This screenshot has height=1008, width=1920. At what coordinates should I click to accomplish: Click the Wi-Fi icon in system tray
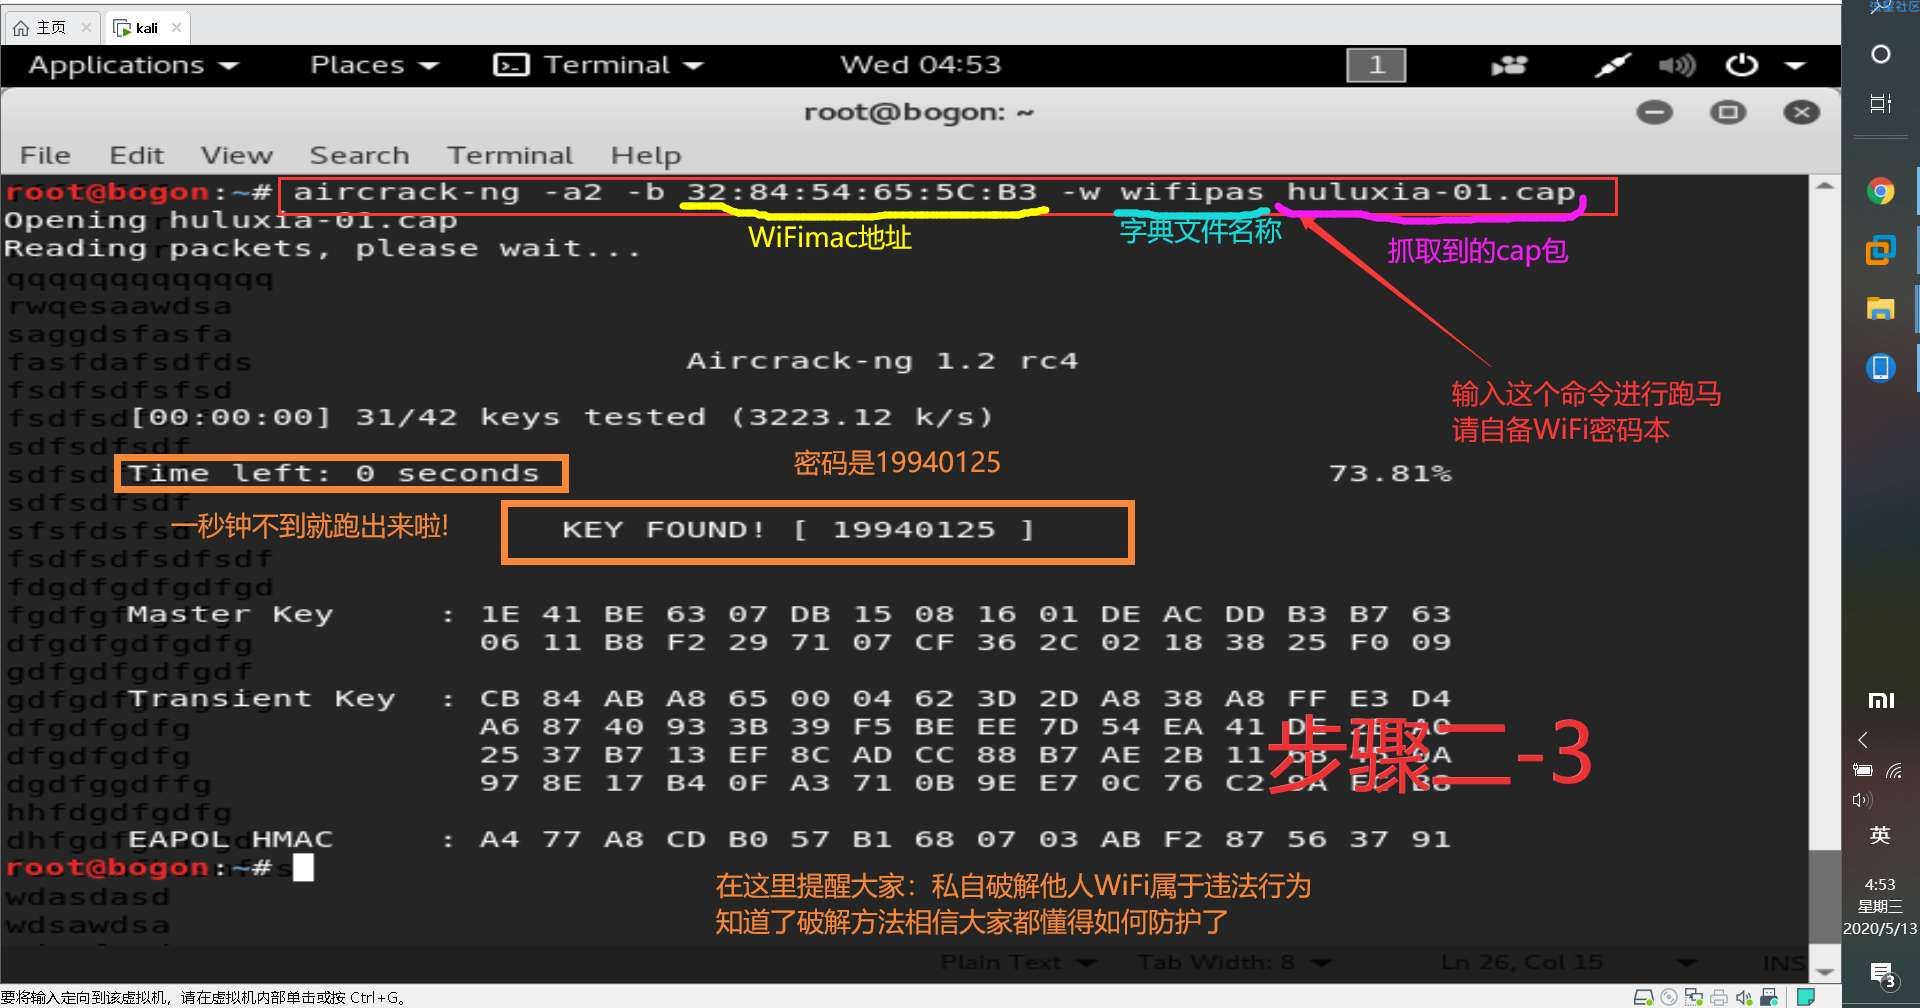click(1894, 770)
